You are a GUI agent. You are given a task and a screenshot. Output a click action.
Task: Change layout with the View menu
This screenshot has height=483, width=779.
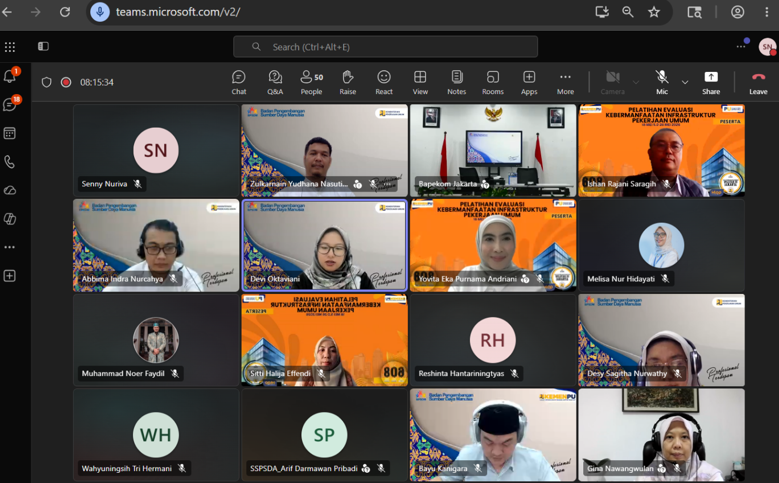coord(420,82)
